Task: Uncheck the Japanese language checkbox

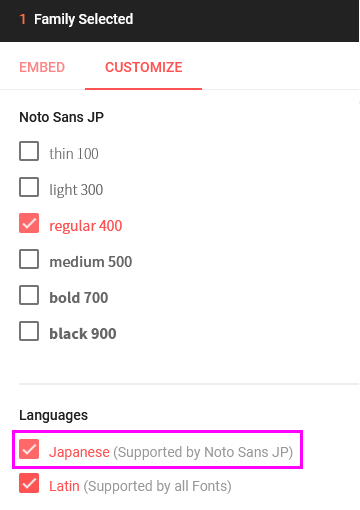Action: 29,449
